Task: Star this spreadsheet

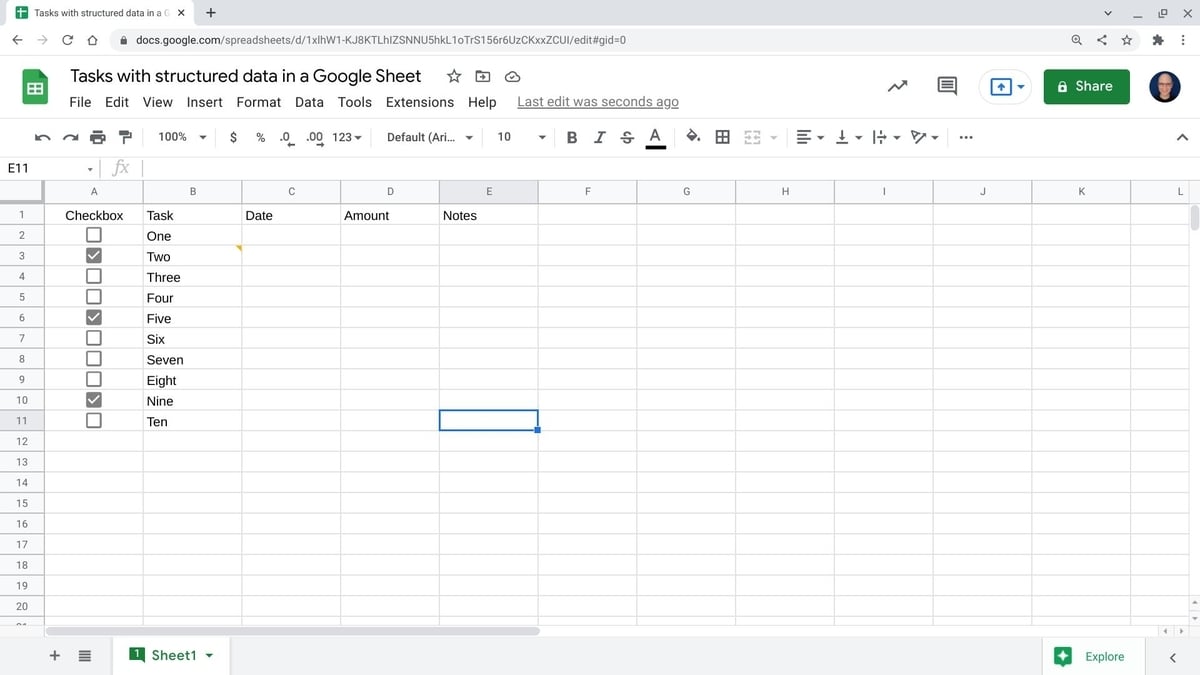Action: tap(453, 76)
